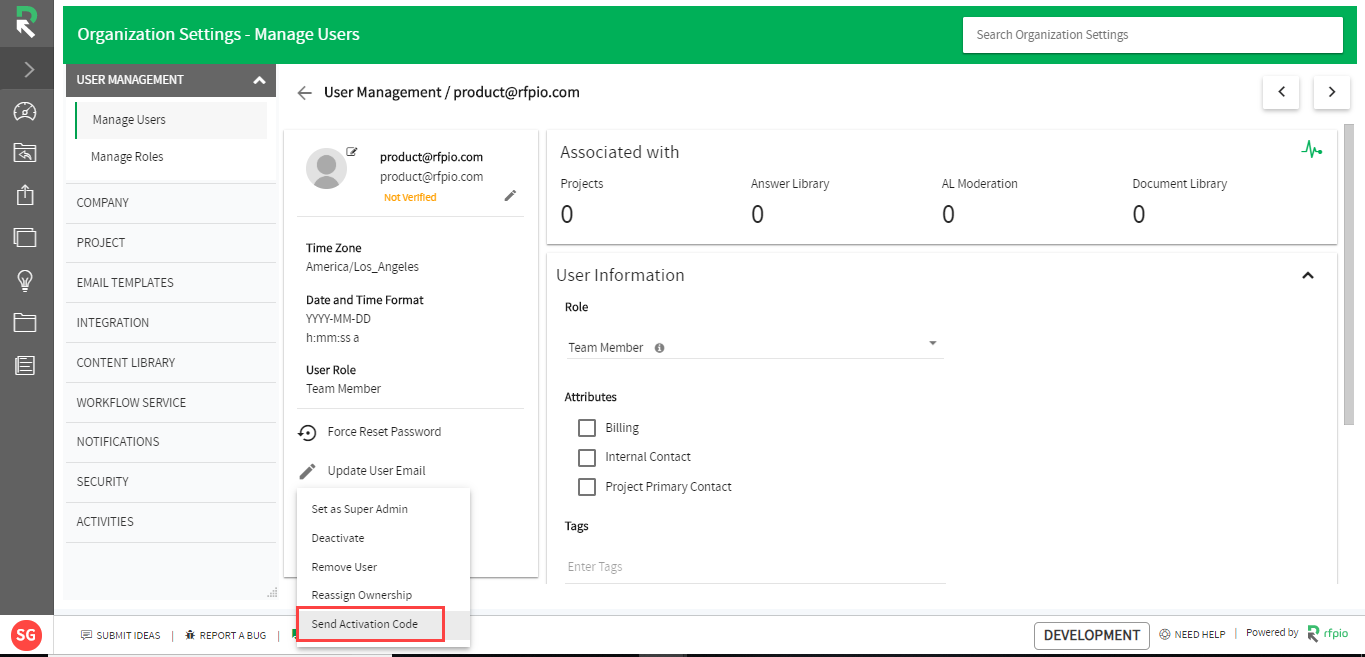1365x657 pixels.
Task: Click the REPORT A BUG link
Action: pyautogui.click(x=233, y=636)
